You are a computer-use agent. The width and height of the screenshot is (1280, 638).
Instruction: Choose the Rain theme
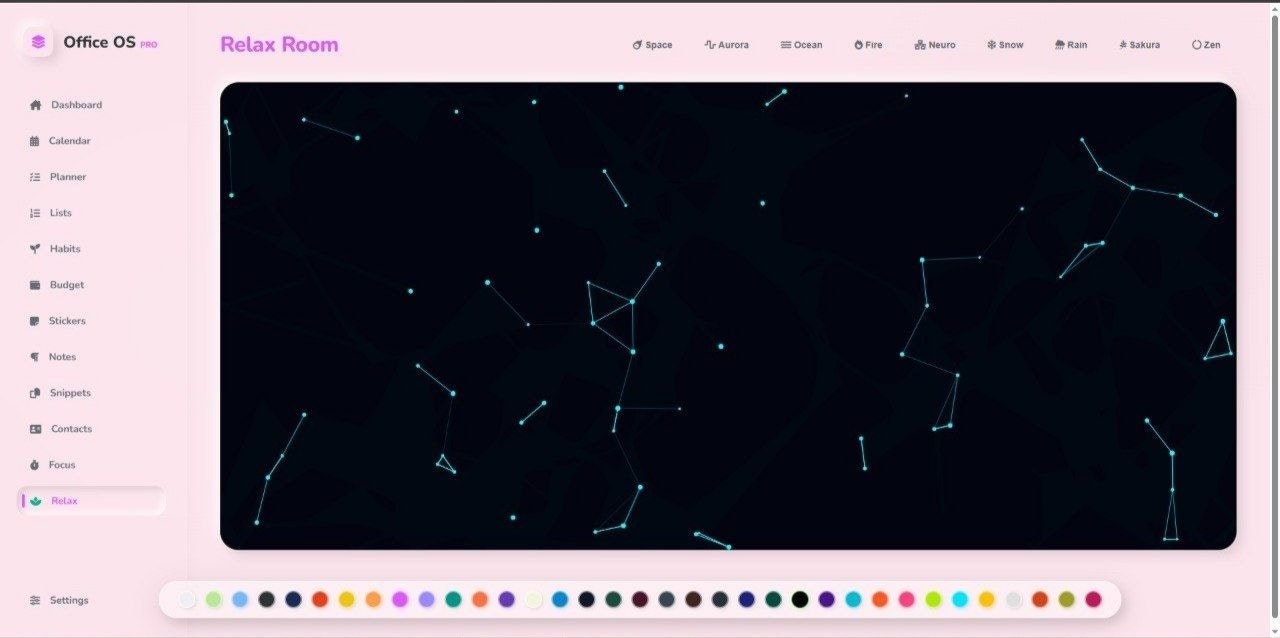[x=1071, y=45]
